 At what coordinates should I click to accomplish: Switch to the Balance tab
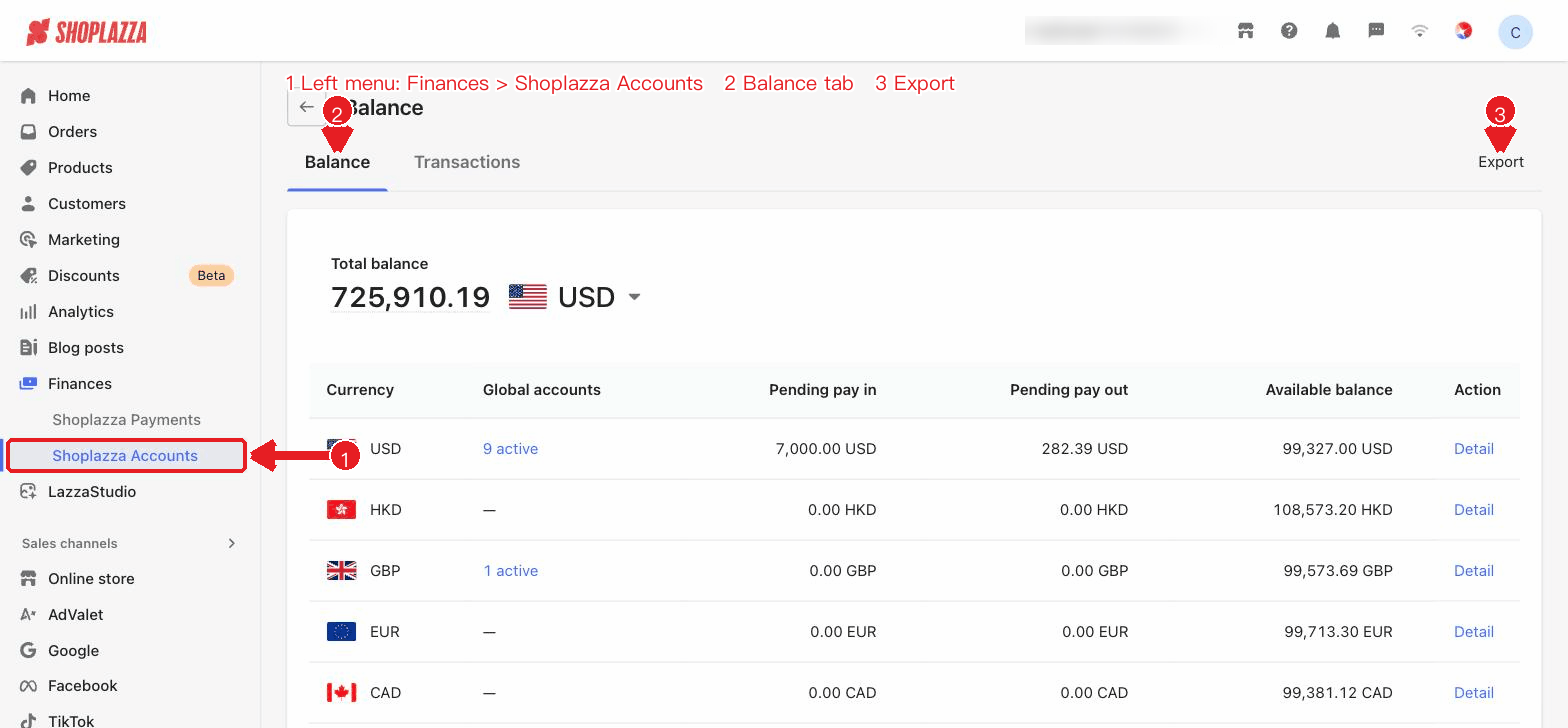click(337, 162)
